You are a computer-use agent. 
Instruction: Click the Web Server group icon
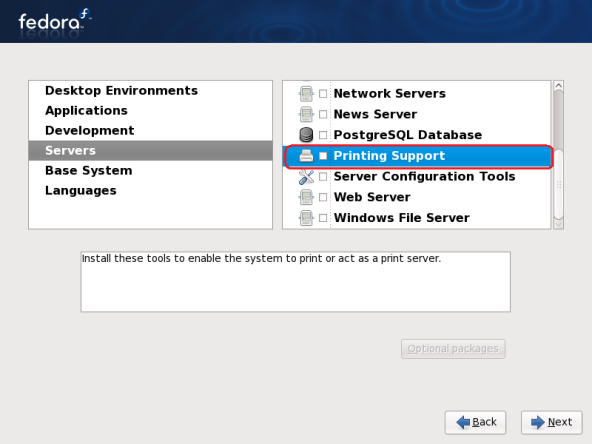point(306,197)
